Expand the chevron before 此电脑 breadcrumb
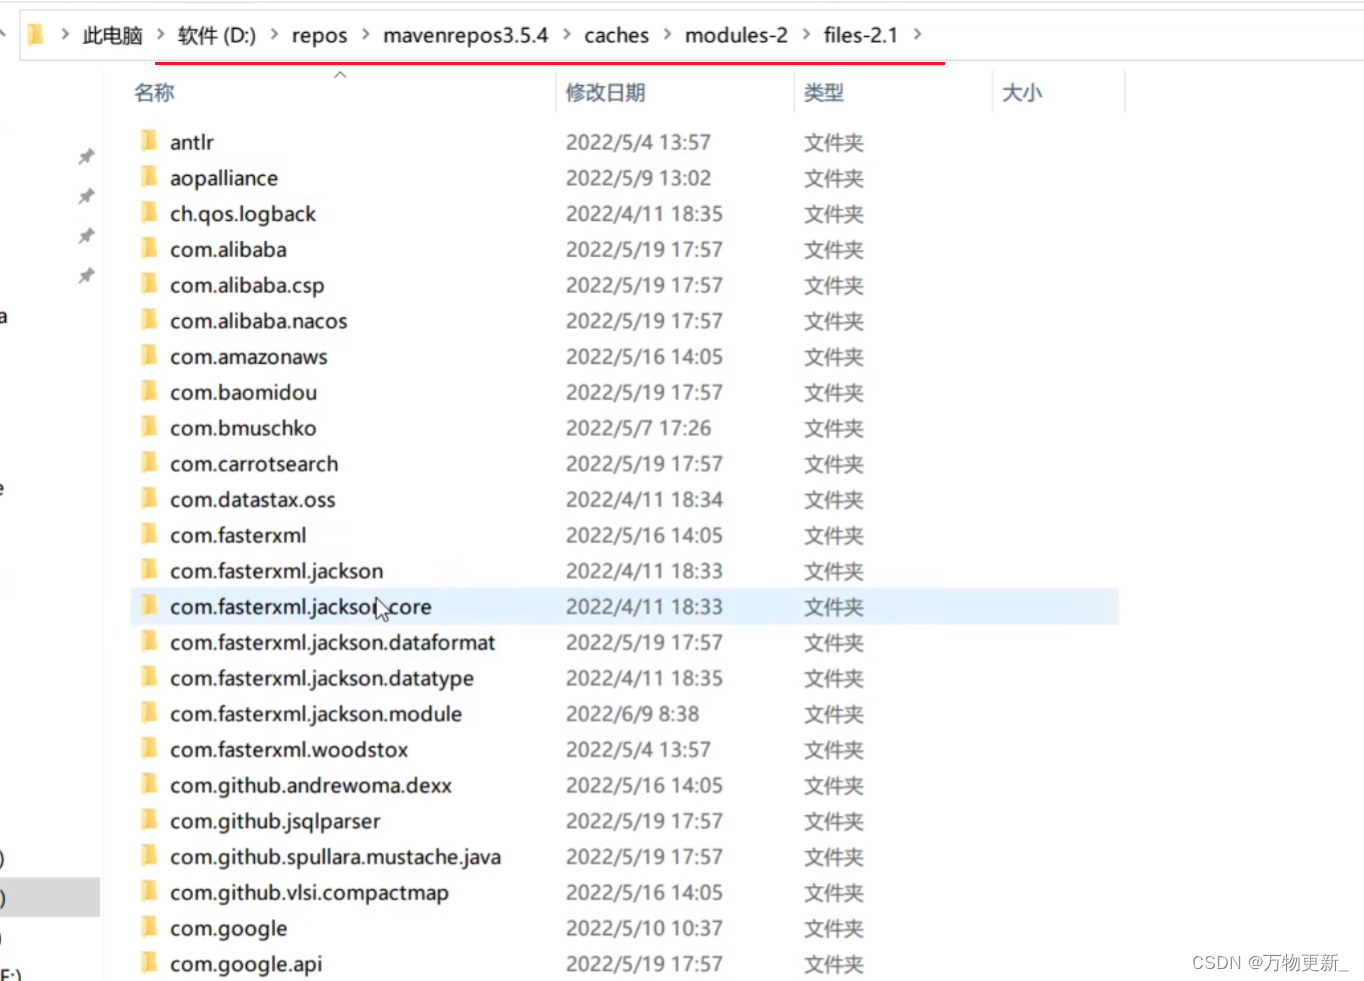 65,35
